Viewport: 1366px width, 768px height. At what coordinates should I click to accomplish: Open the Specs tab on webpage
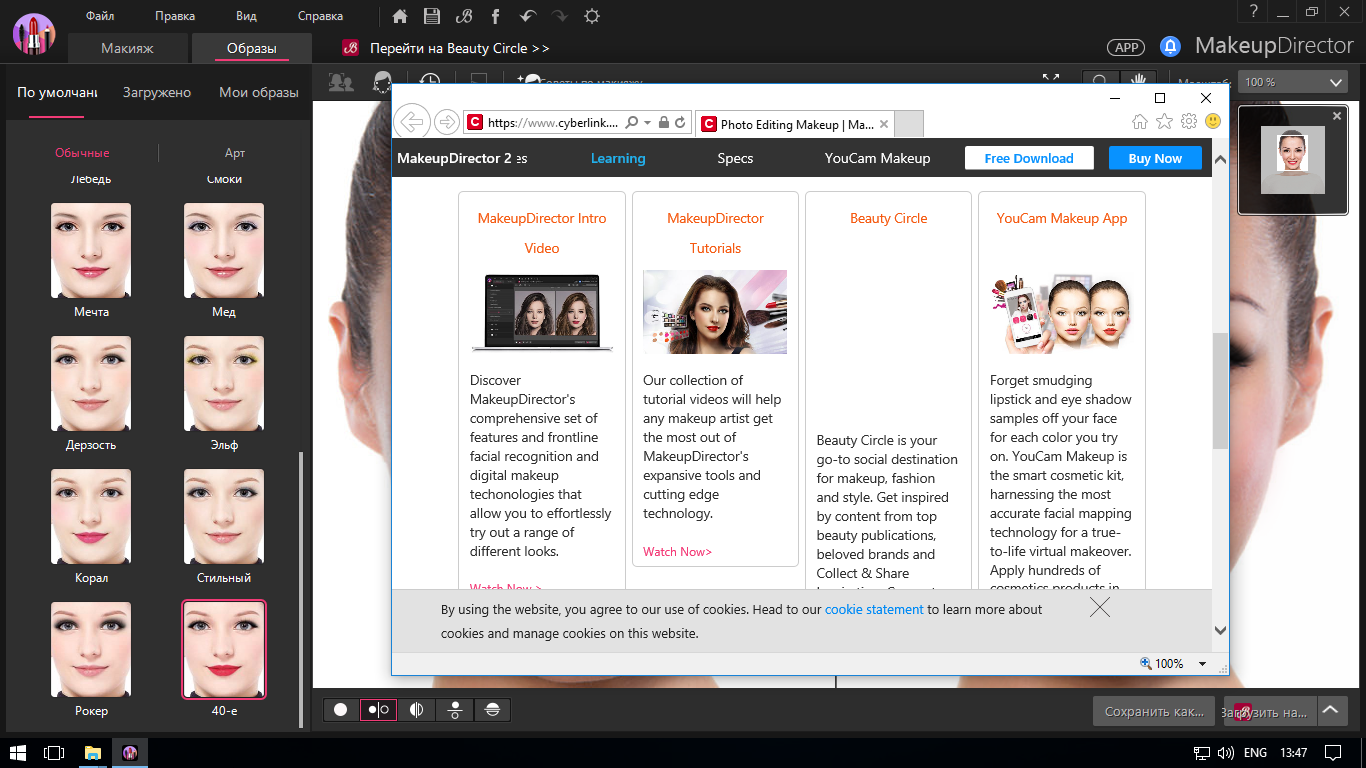click(x=735, y=158)
